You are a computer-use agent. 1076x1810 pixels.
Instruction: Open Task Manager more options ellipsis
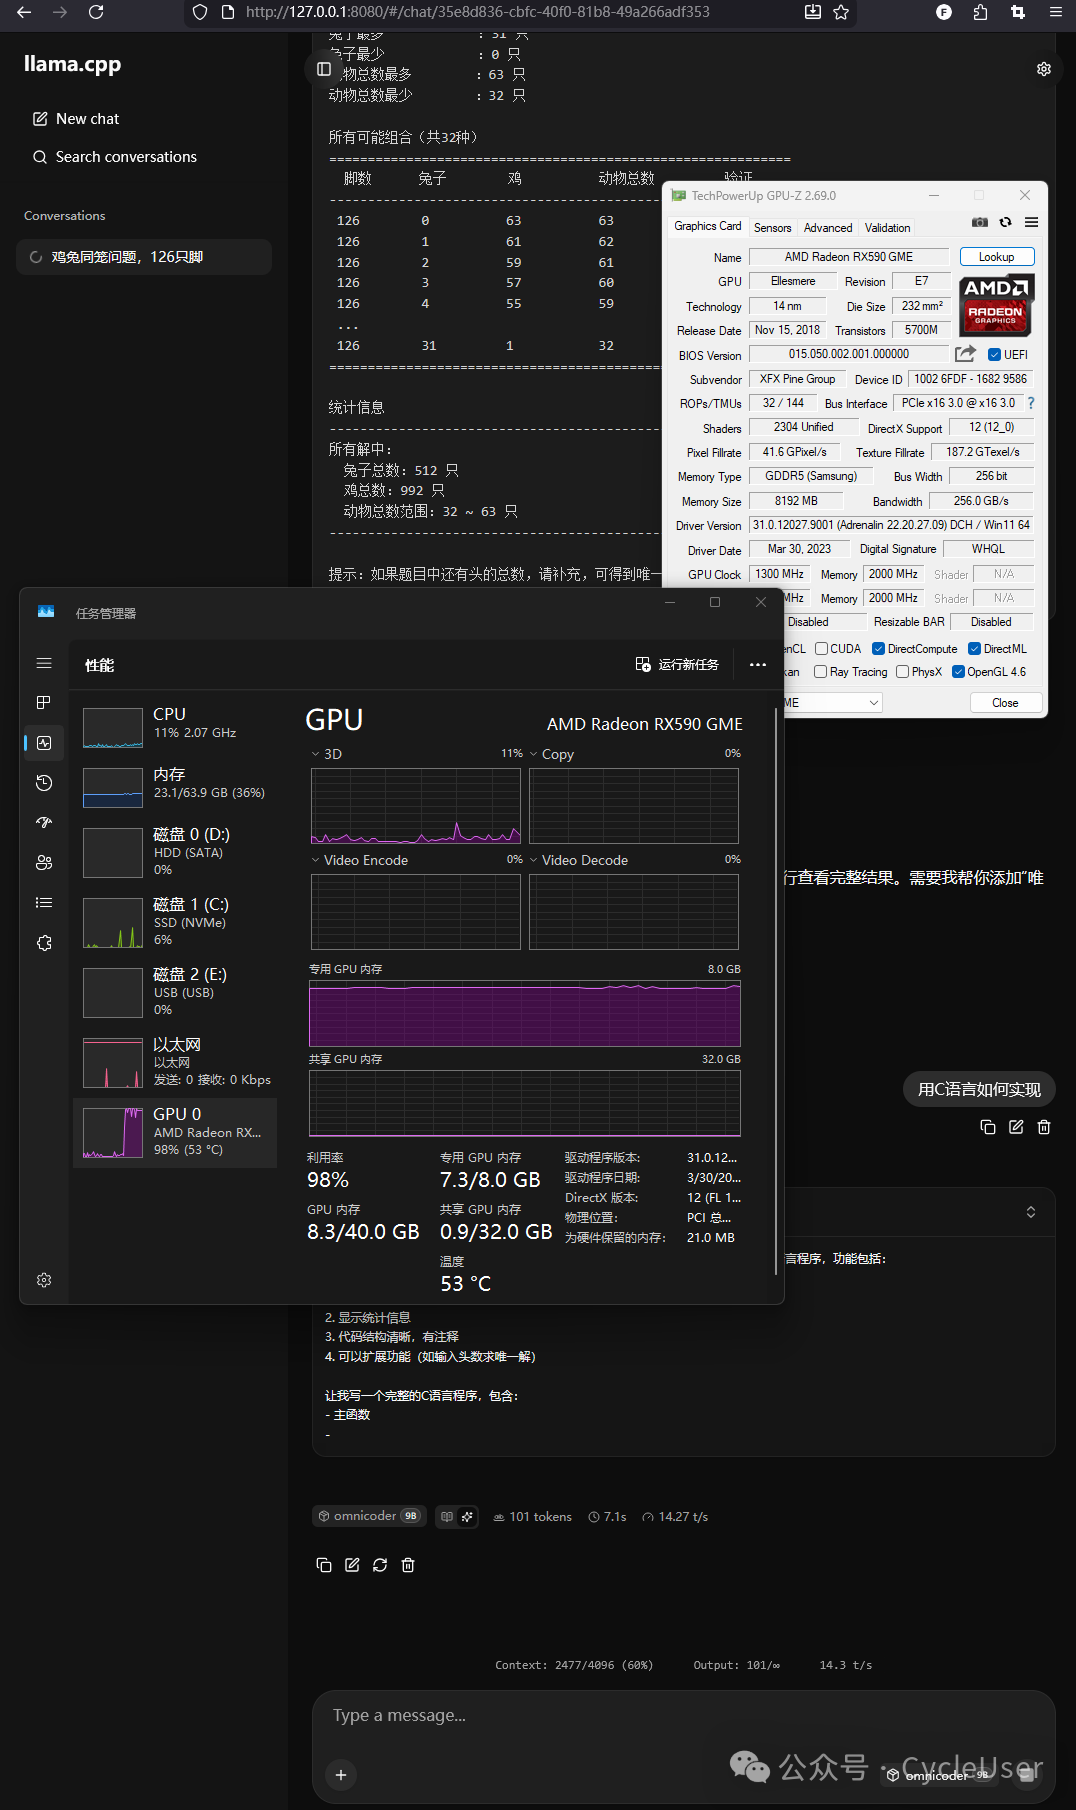click(x=758, y=665)
